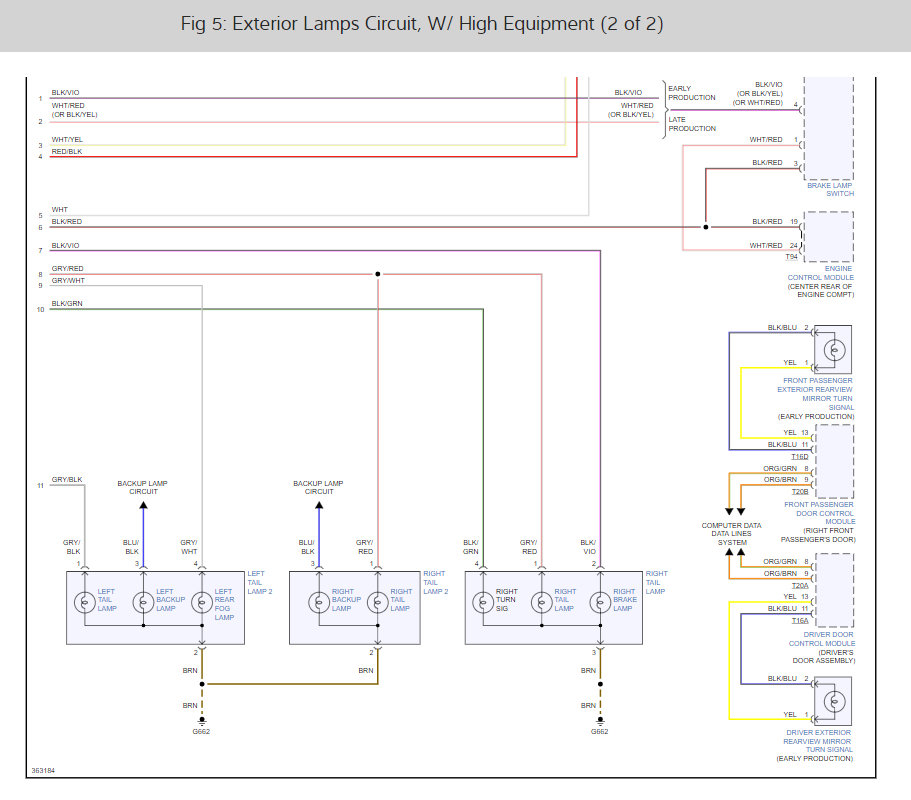
Task: Click the G662 ground symbol below Left Tail Lamp 2
Action: pyautogui.click(x=202, y=721)
